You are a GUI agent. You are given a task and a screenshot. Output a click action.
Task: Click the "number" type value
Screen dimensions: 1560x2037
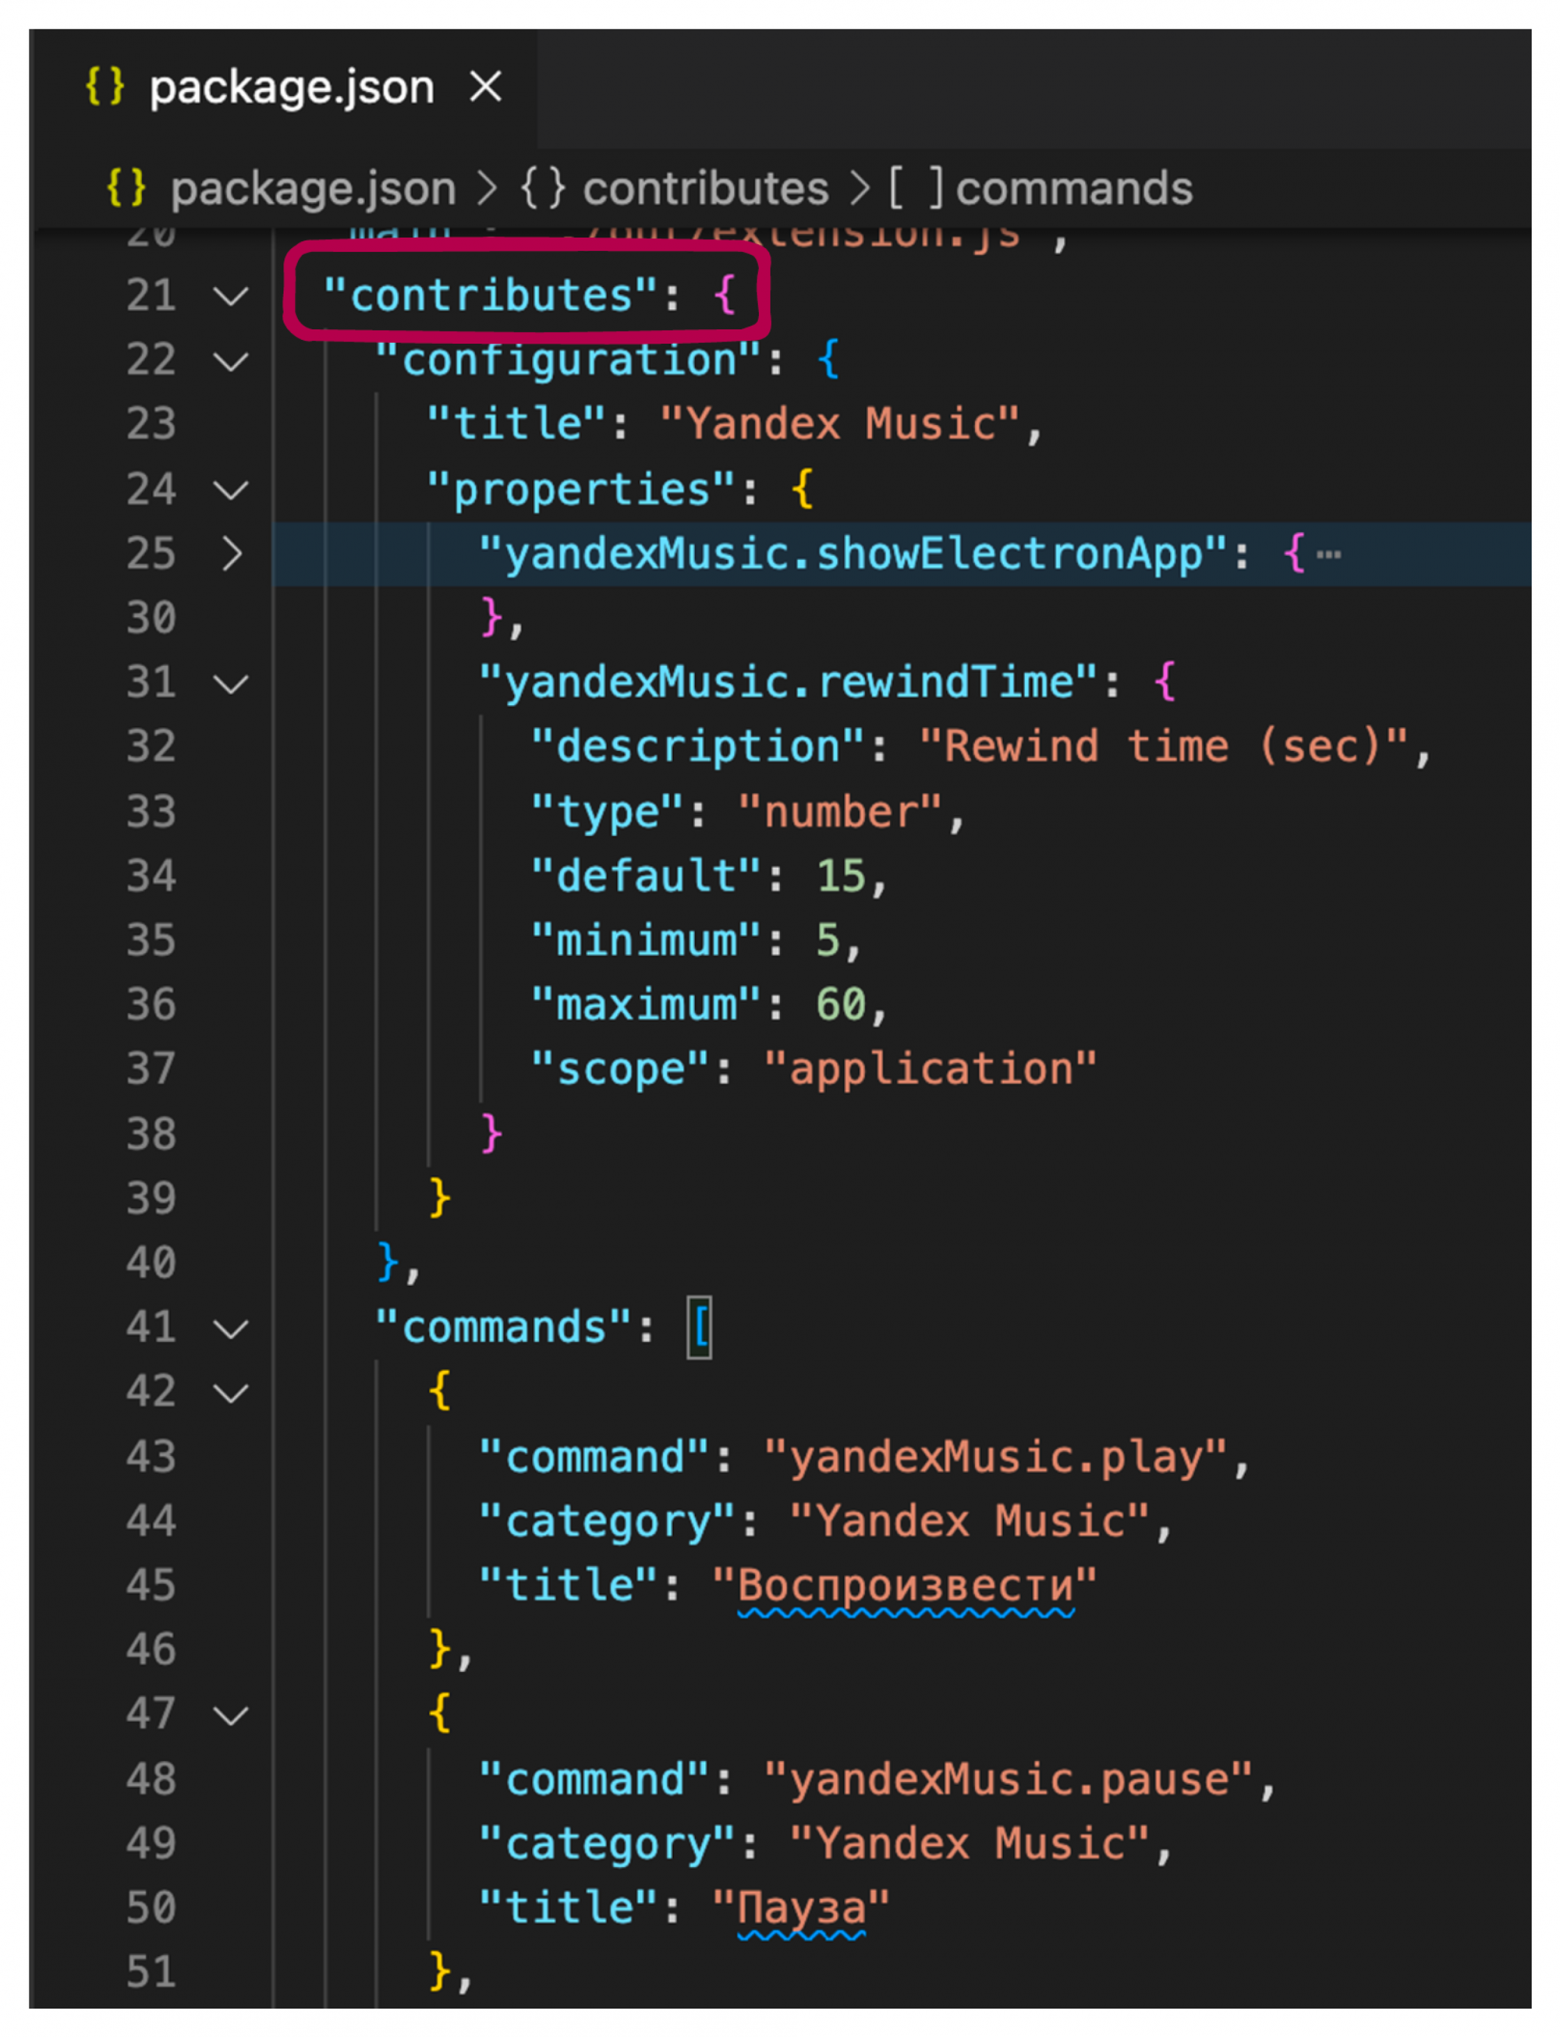[840, 811]
